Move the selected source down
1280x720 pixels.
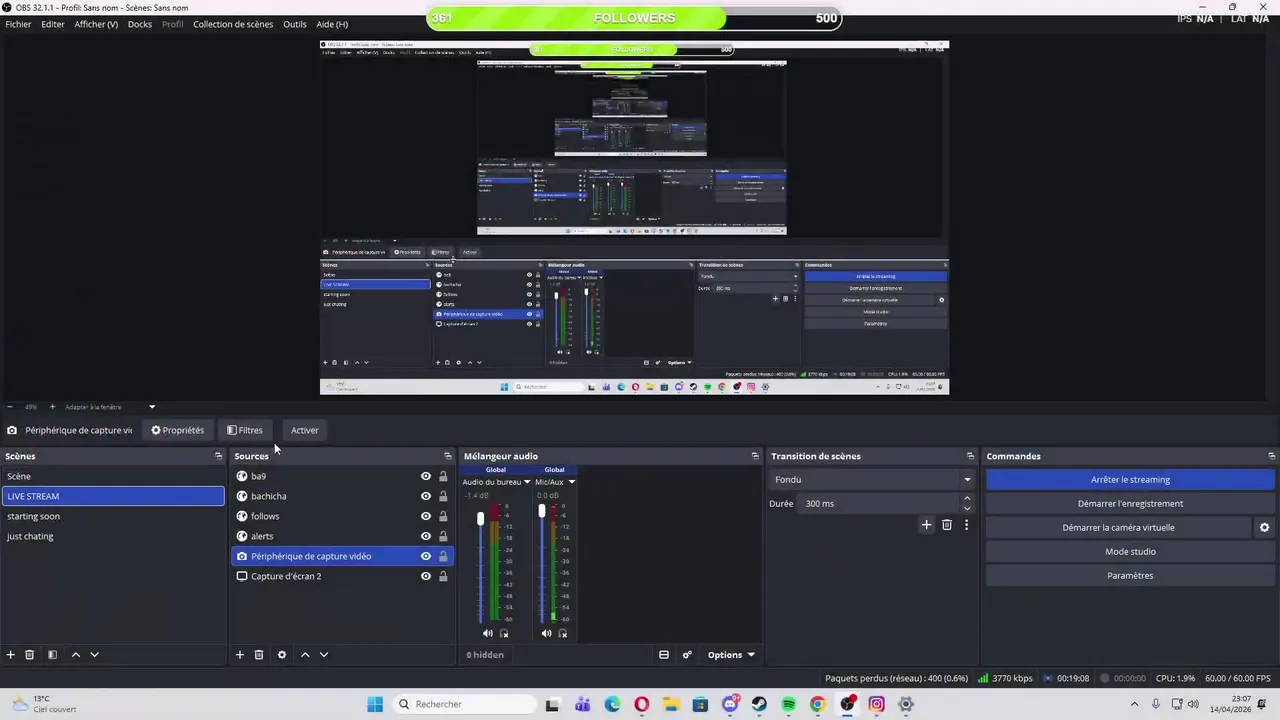point(324,655)
